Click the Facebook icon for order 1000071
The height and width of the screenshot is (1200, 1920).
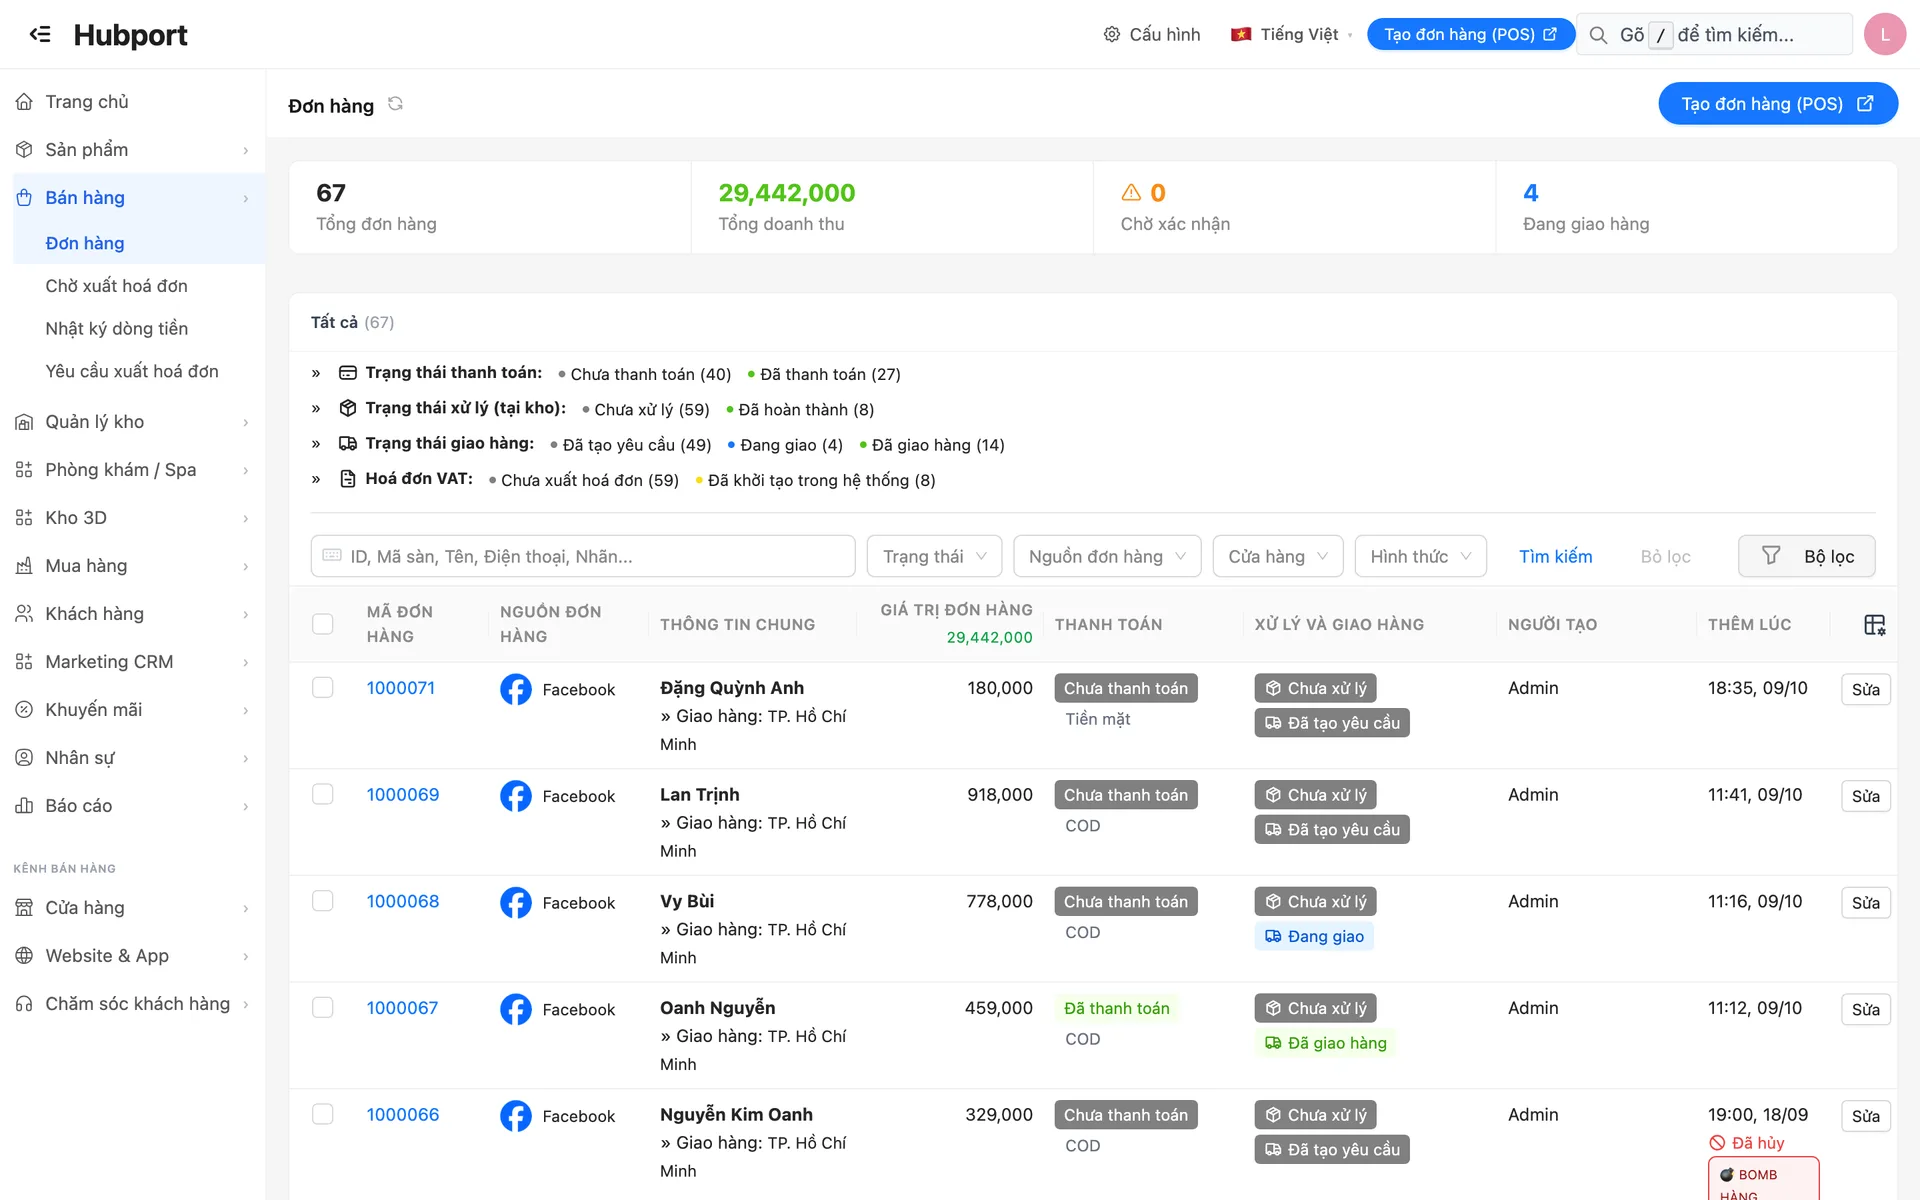(516, 689)
